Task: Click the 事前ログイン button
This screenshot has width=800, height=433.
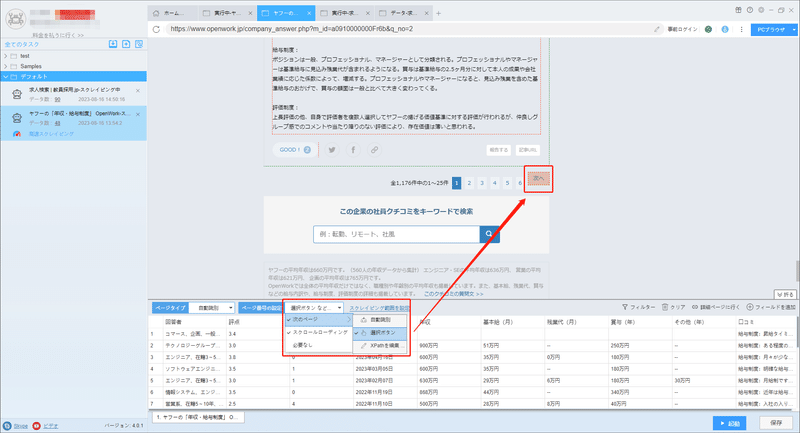Action: (x=682, y=30)
